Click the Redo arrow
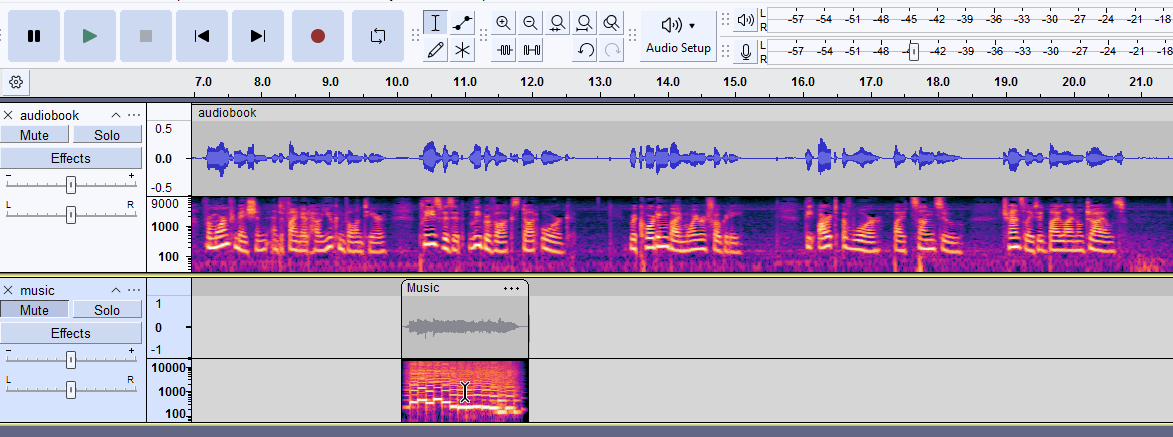This screenshot has height=437, width=1173. point(613,50)
